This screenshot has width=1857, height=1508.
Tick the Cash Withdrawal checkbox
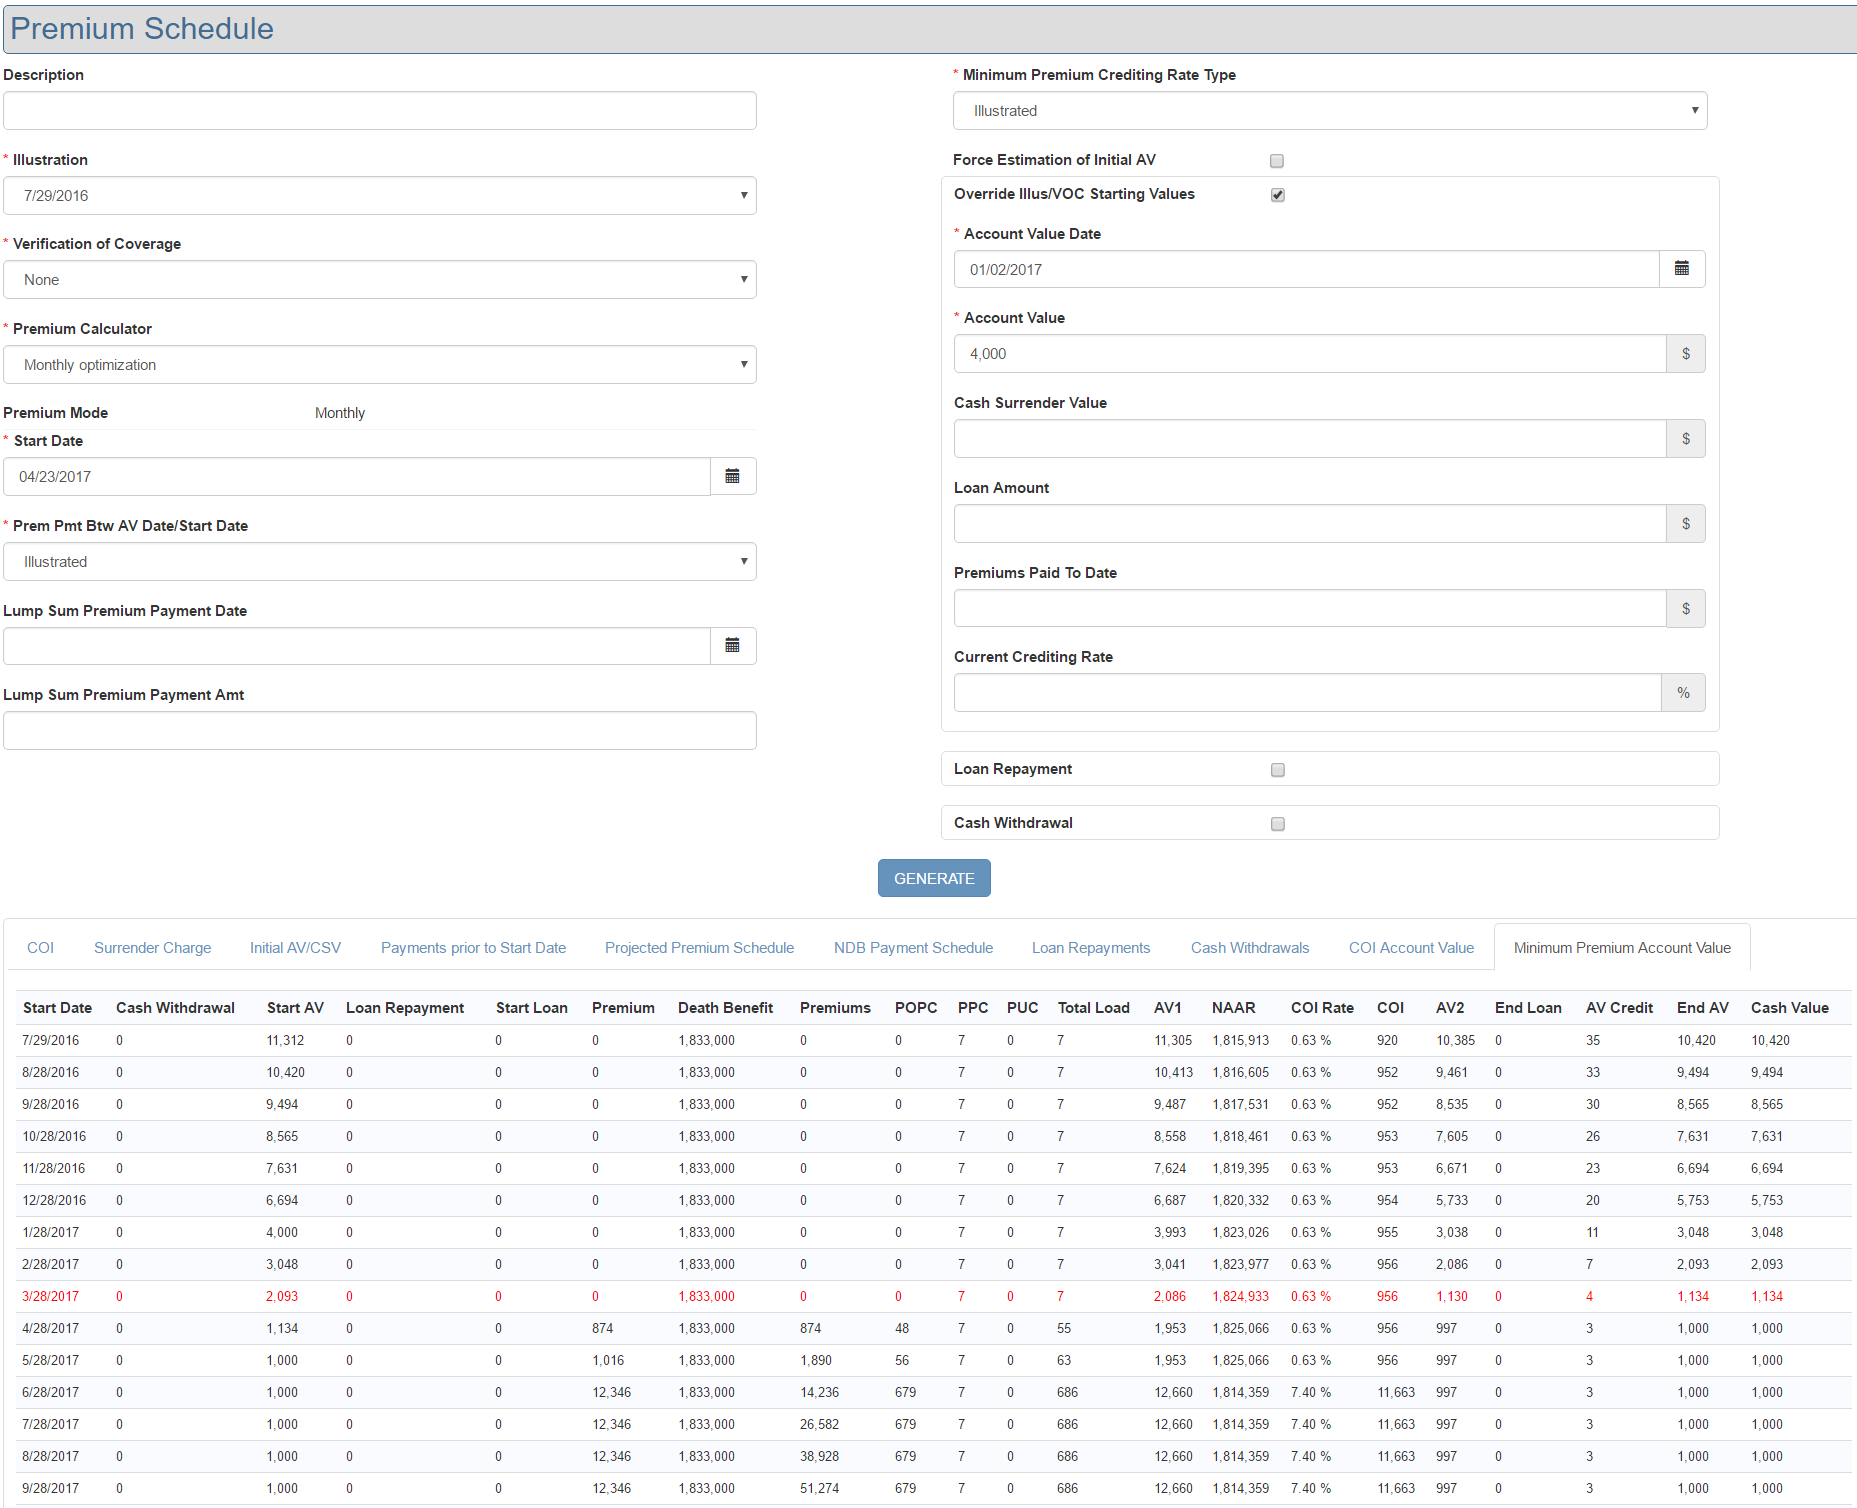1277,824
